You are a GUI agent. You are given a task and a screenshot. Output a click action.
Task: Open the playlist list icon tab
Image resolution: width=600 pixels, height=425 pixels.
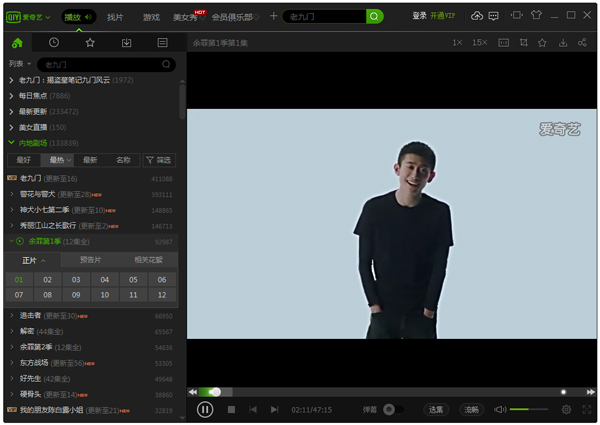[x=162, y=42]
